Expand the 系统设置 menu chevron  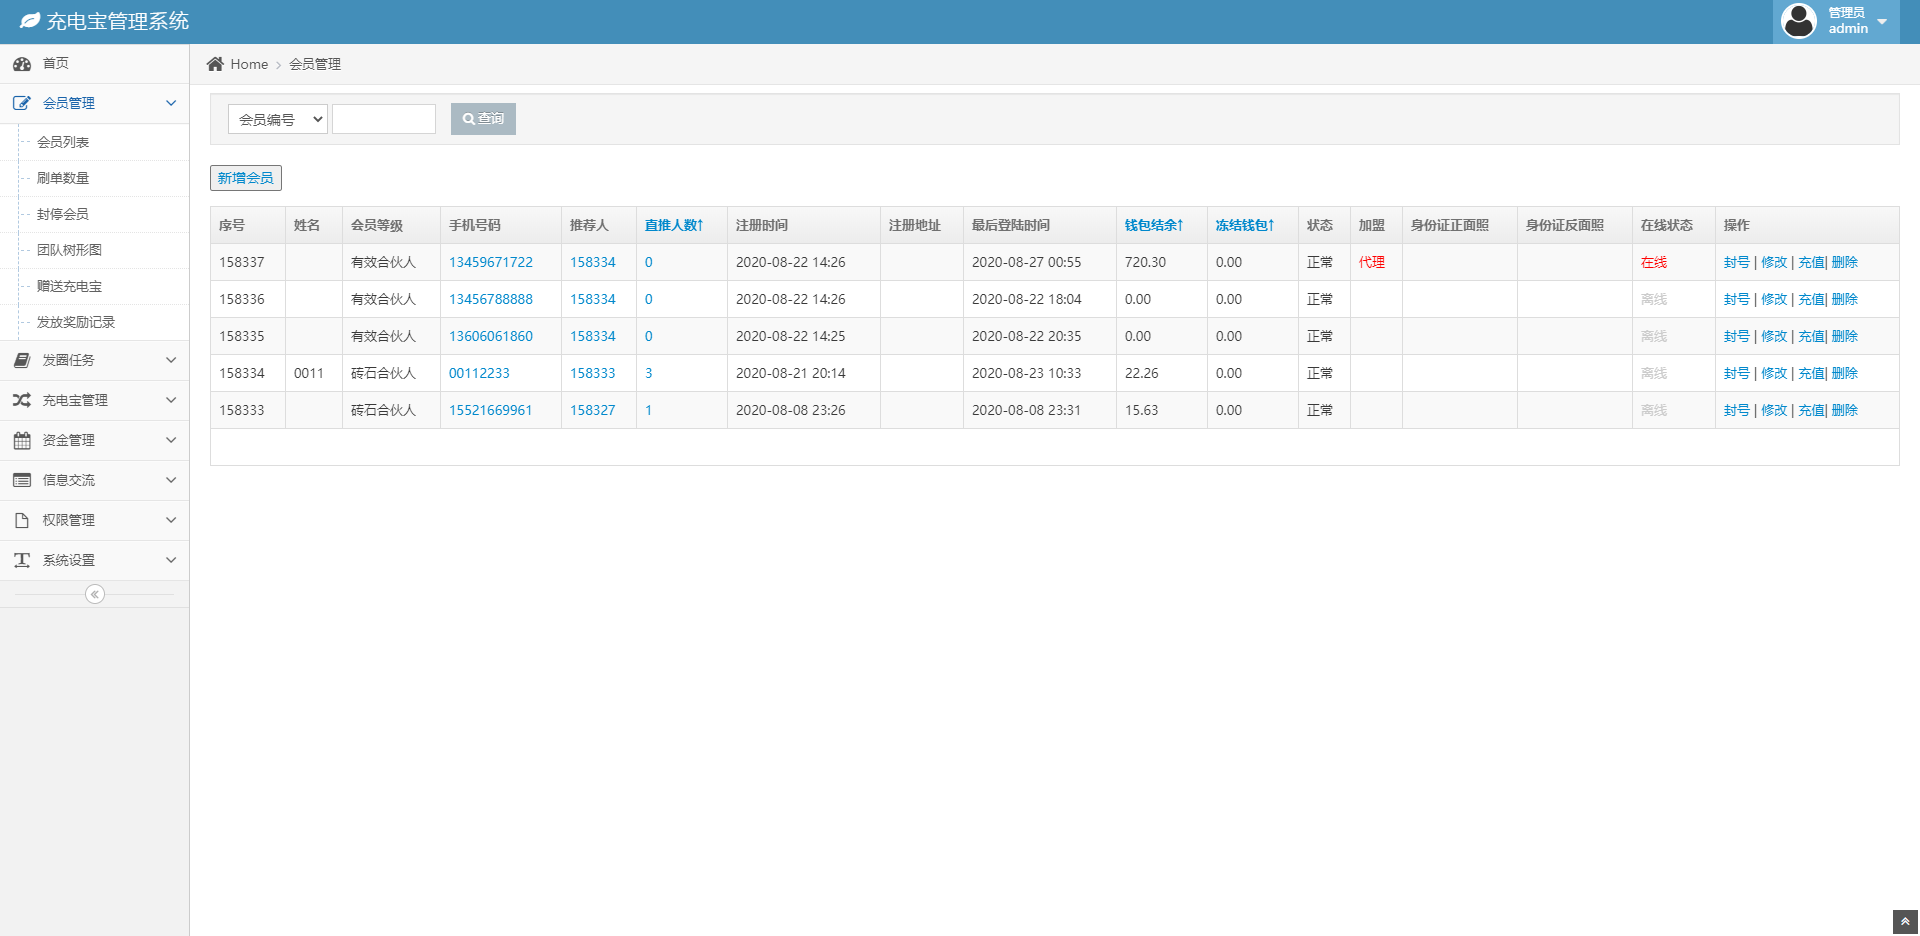coord(171,560)
